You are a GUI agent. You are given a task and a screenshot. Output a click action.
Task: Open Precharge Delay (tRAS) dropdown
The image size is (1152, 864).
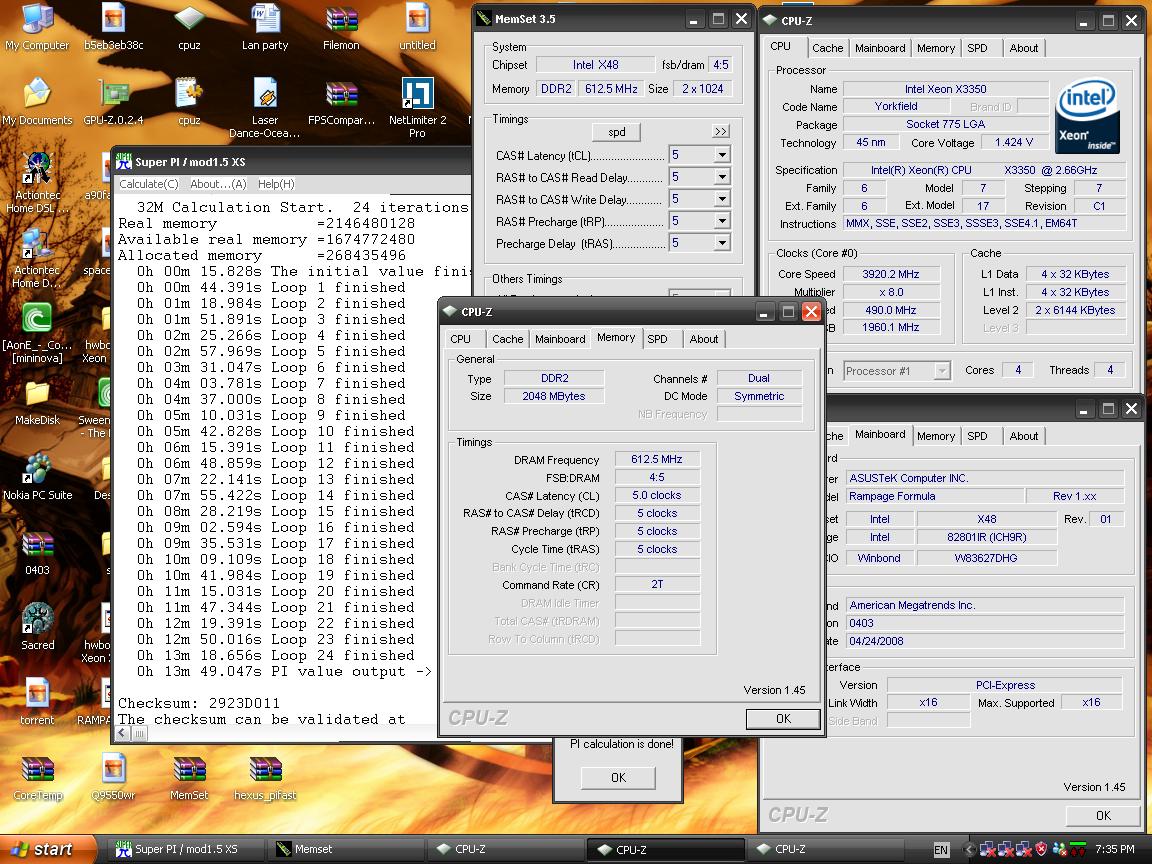click(x=721, y=243)
